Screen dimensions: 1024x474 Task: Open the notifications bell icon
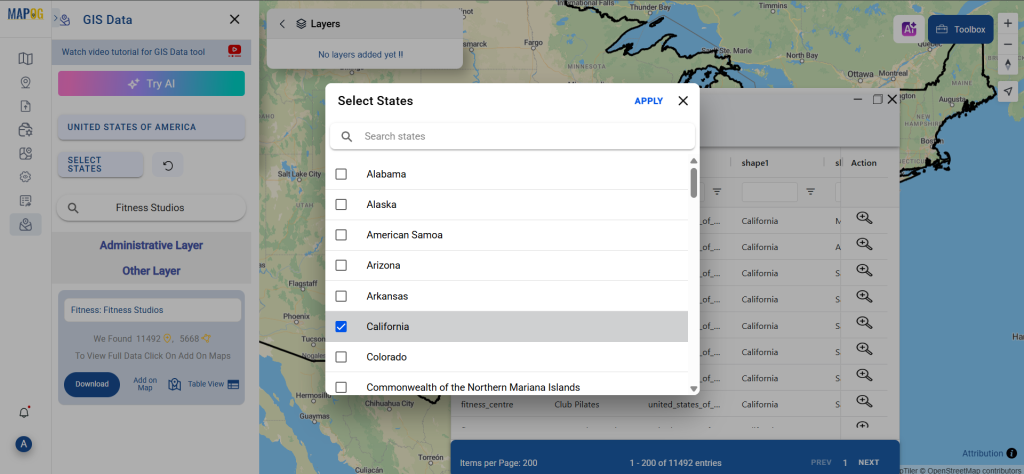(25, 412)
